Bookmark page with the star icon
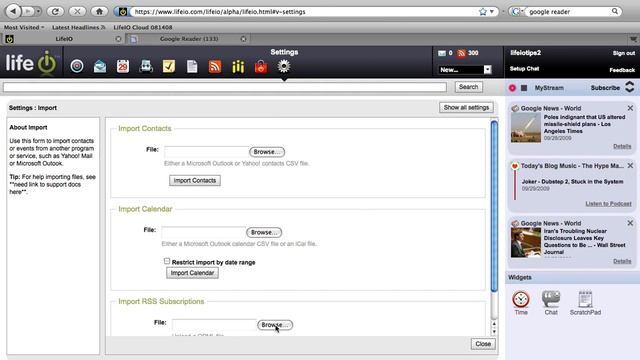640x360 pixels. coord(483,12)
